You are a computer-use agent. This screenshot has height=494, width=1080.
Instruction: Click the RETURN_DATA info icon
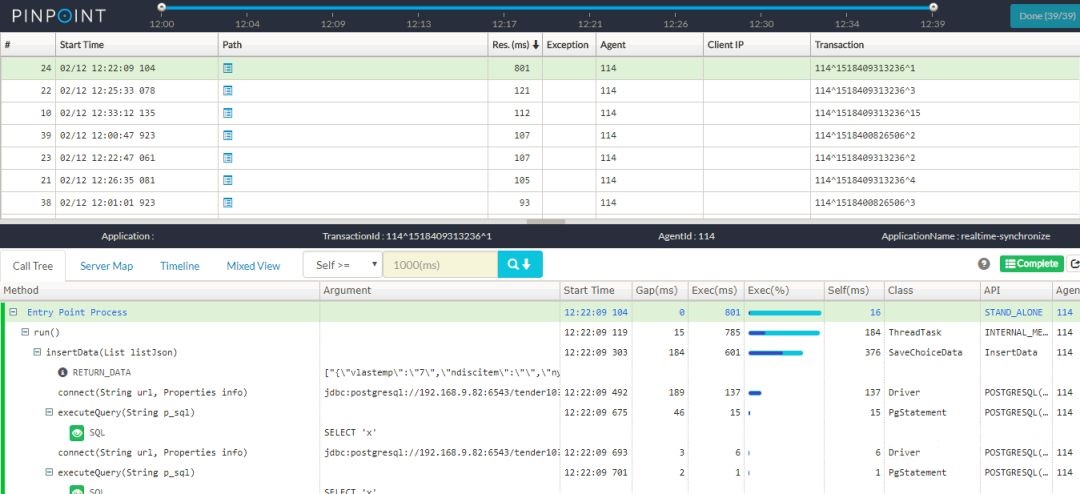[x=63, y=373]
